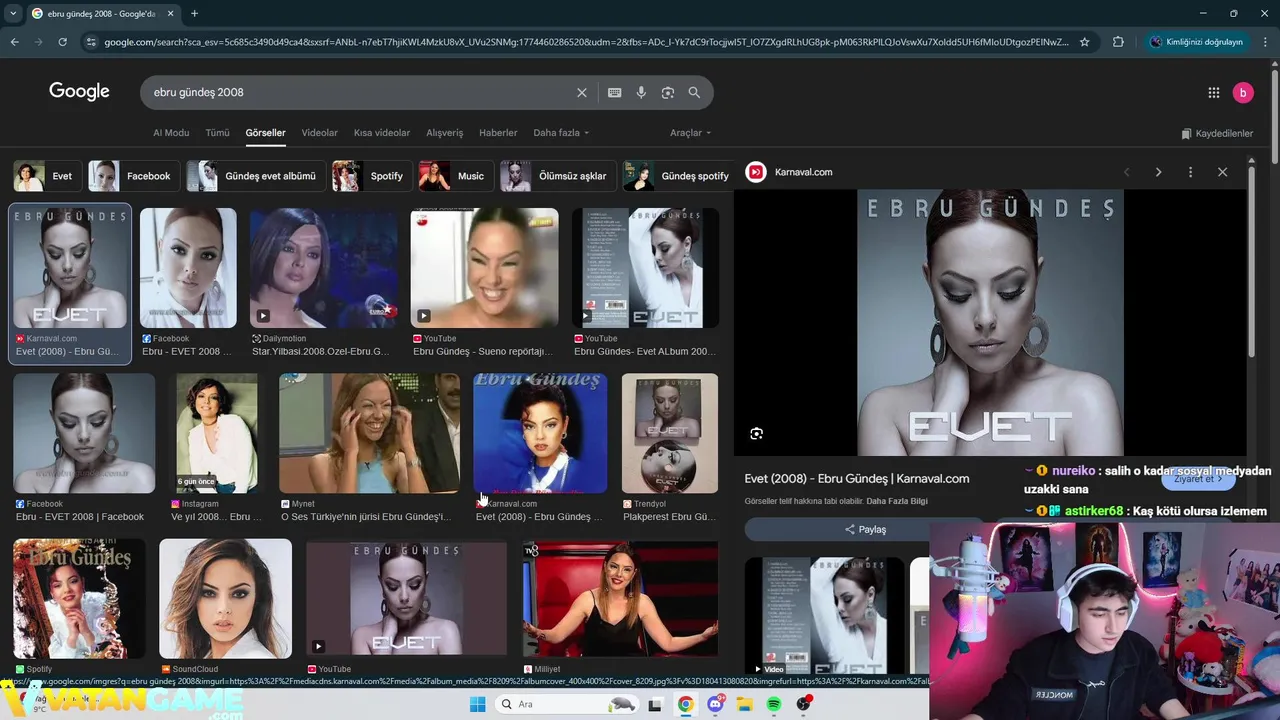Image resolution: width=1280 pixels, height=720 pixels.
Task: Open Chrome from the taskbar
Action: (x=685, y=704)
